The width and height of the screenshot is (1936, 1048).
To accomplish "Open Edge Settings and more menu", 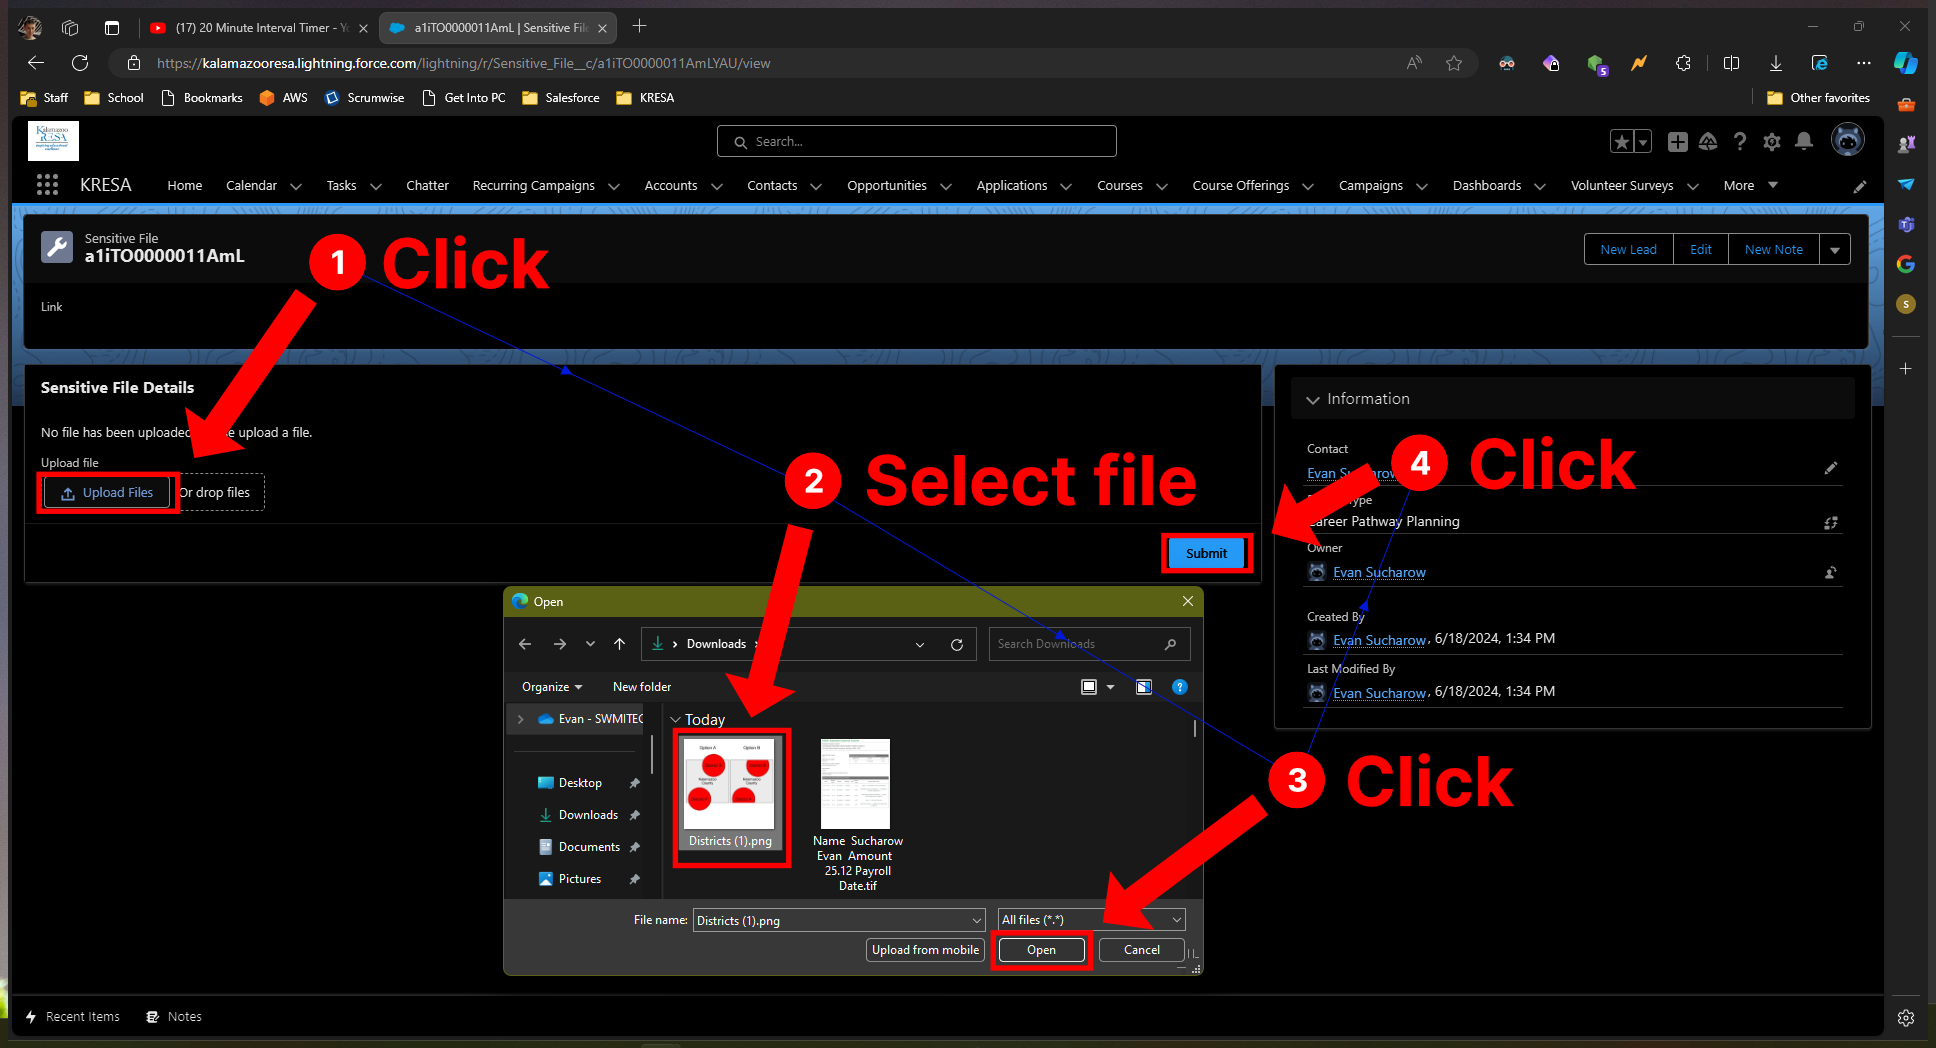I will tap(1864, 63).
